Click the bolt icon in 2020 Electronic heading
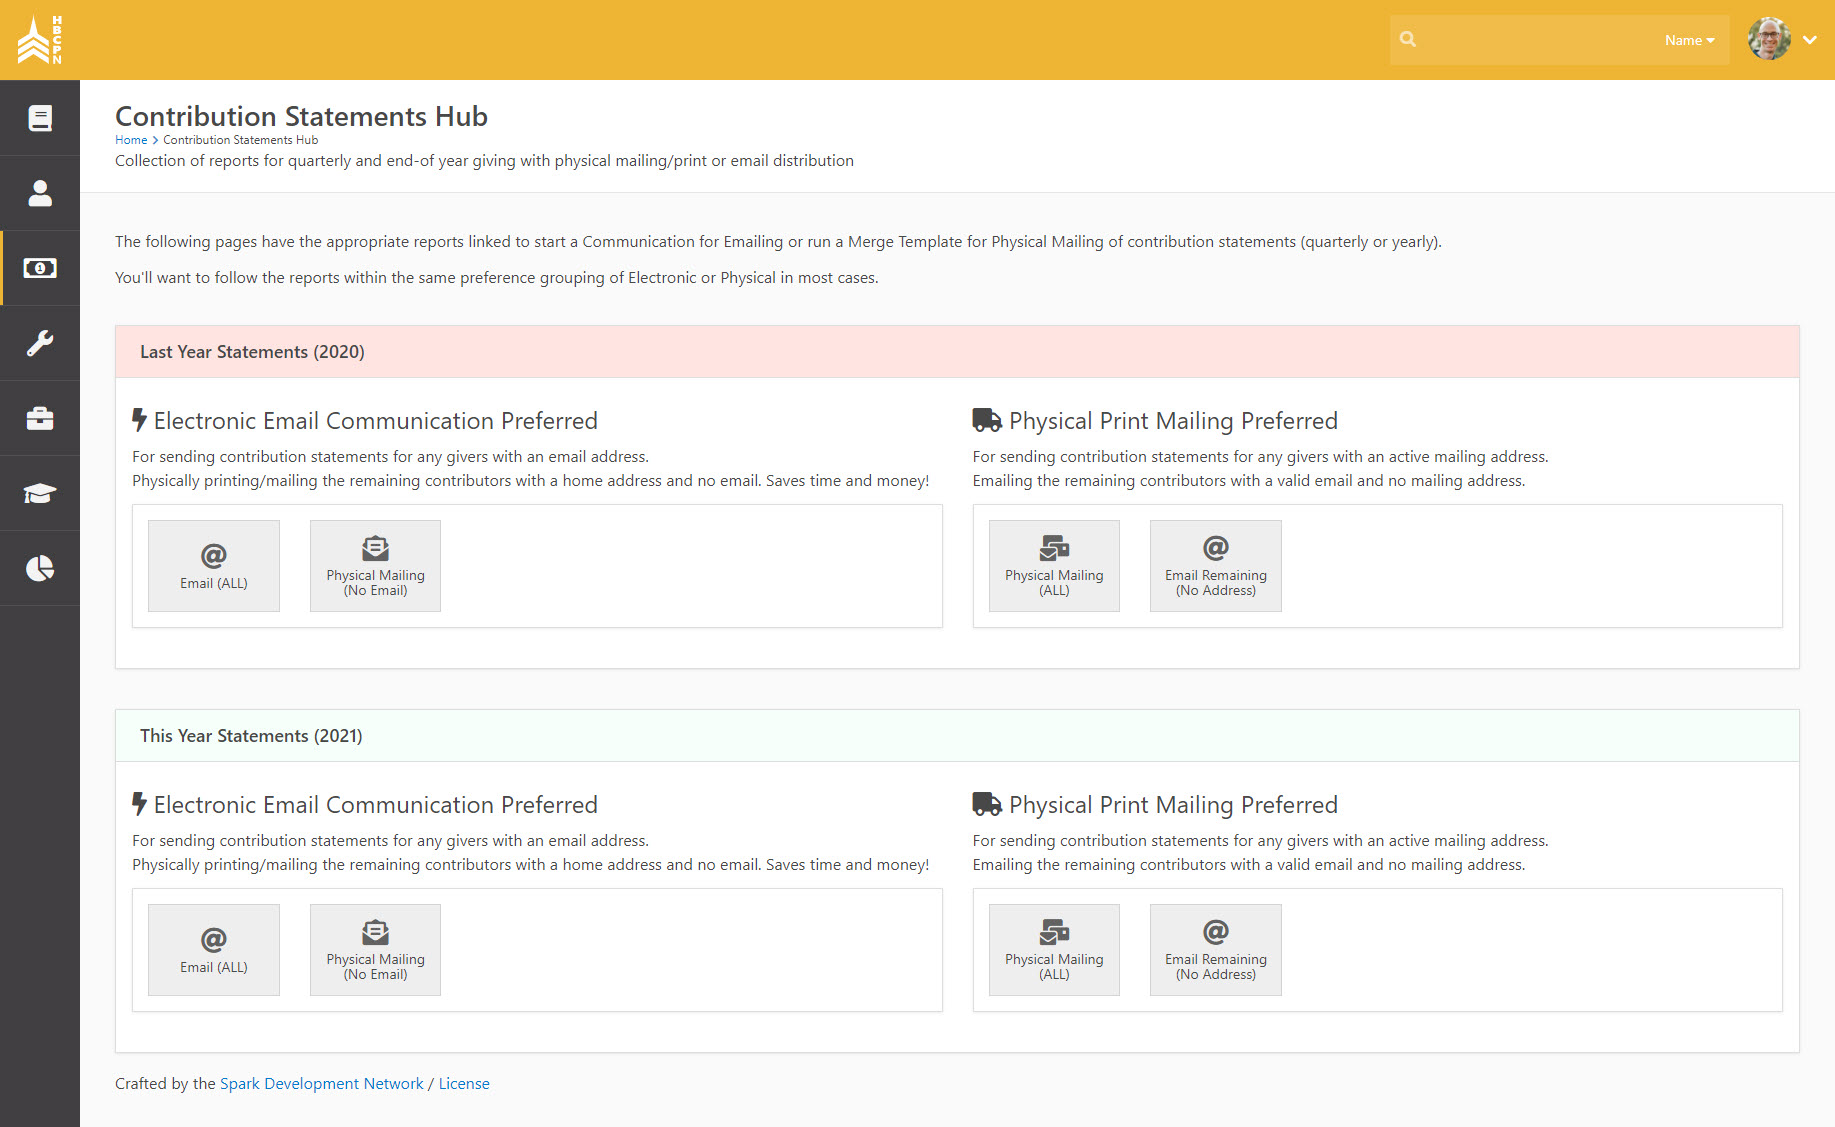 click(140, 421)
